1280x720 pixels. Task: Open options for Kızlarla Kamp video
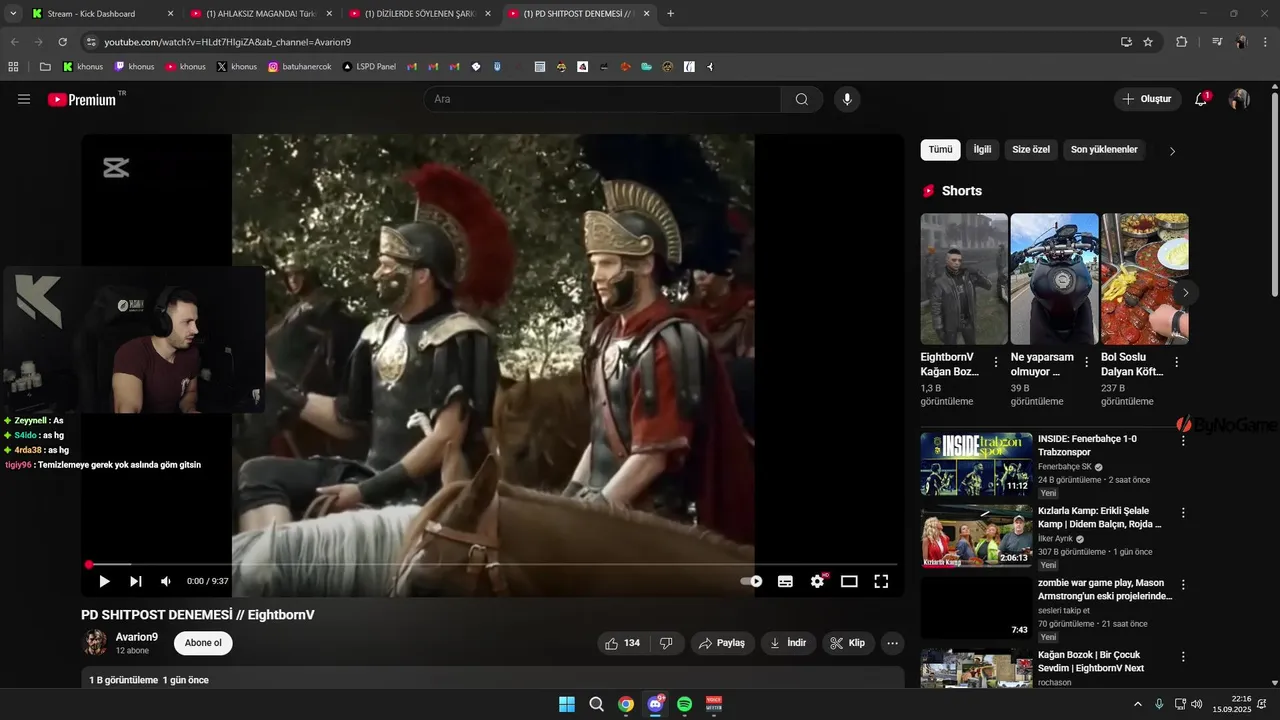coord(1183,512)
